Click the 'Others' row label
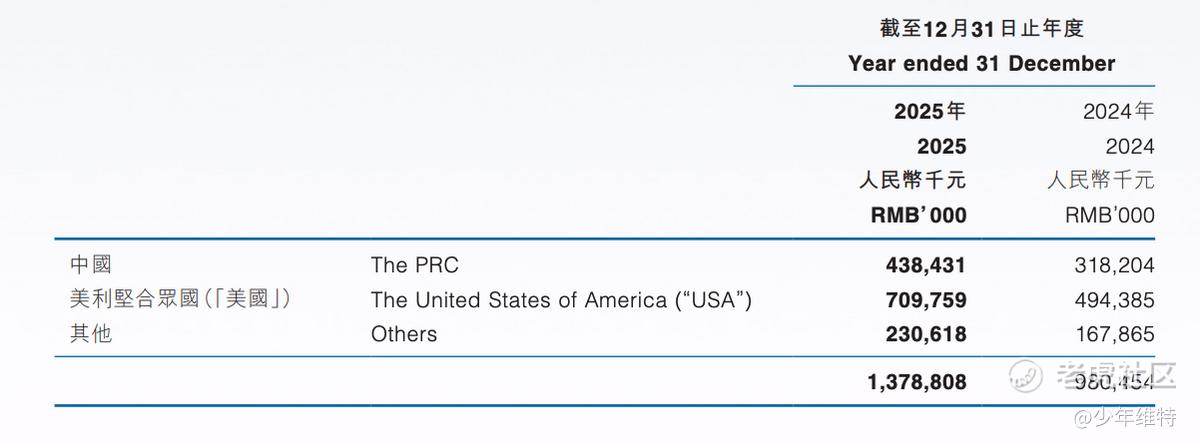 pyautogui.click(x=403, y=334)
